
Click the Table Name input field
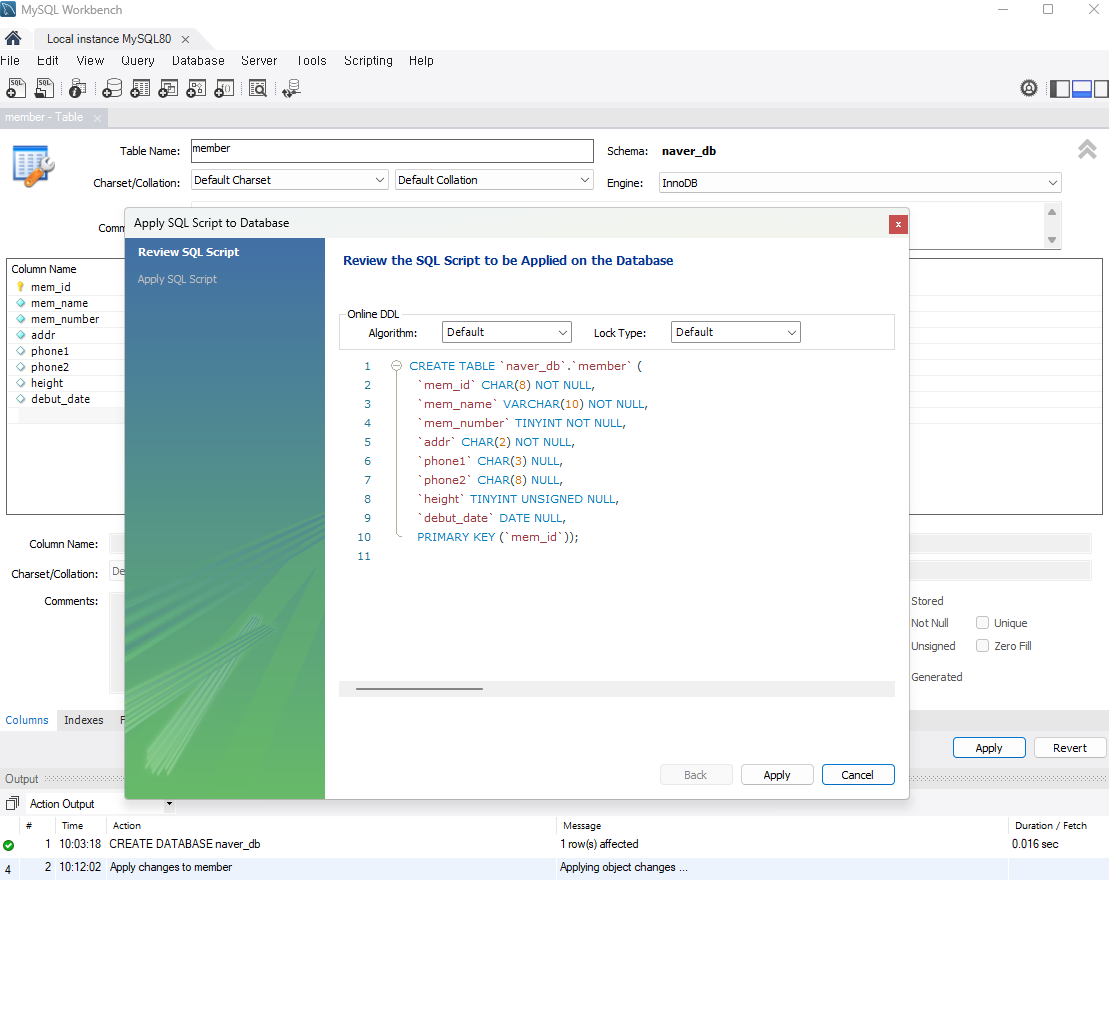click(x=392, y=151)
